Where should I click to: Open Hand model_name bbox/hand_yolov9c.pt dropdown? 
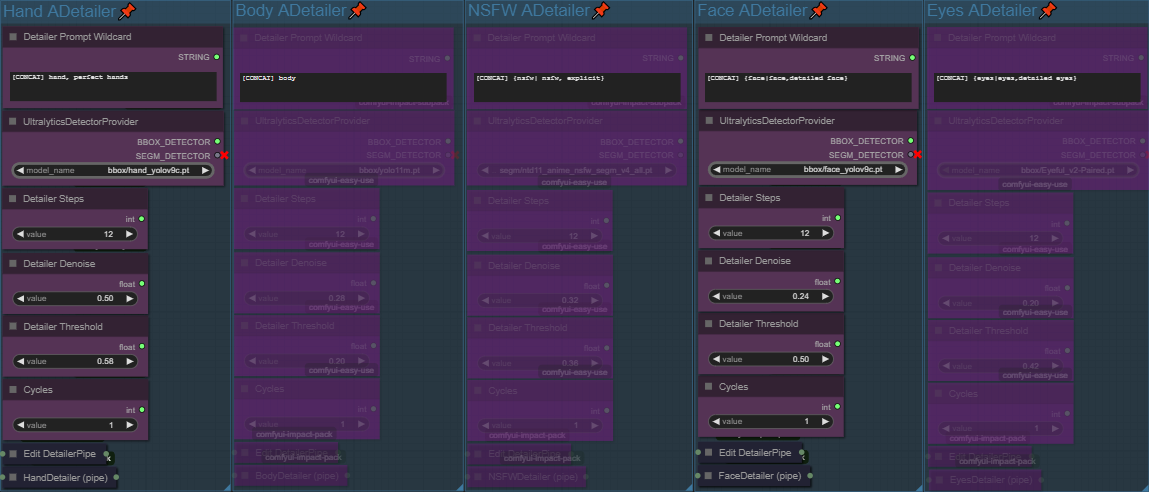point(113,170)
